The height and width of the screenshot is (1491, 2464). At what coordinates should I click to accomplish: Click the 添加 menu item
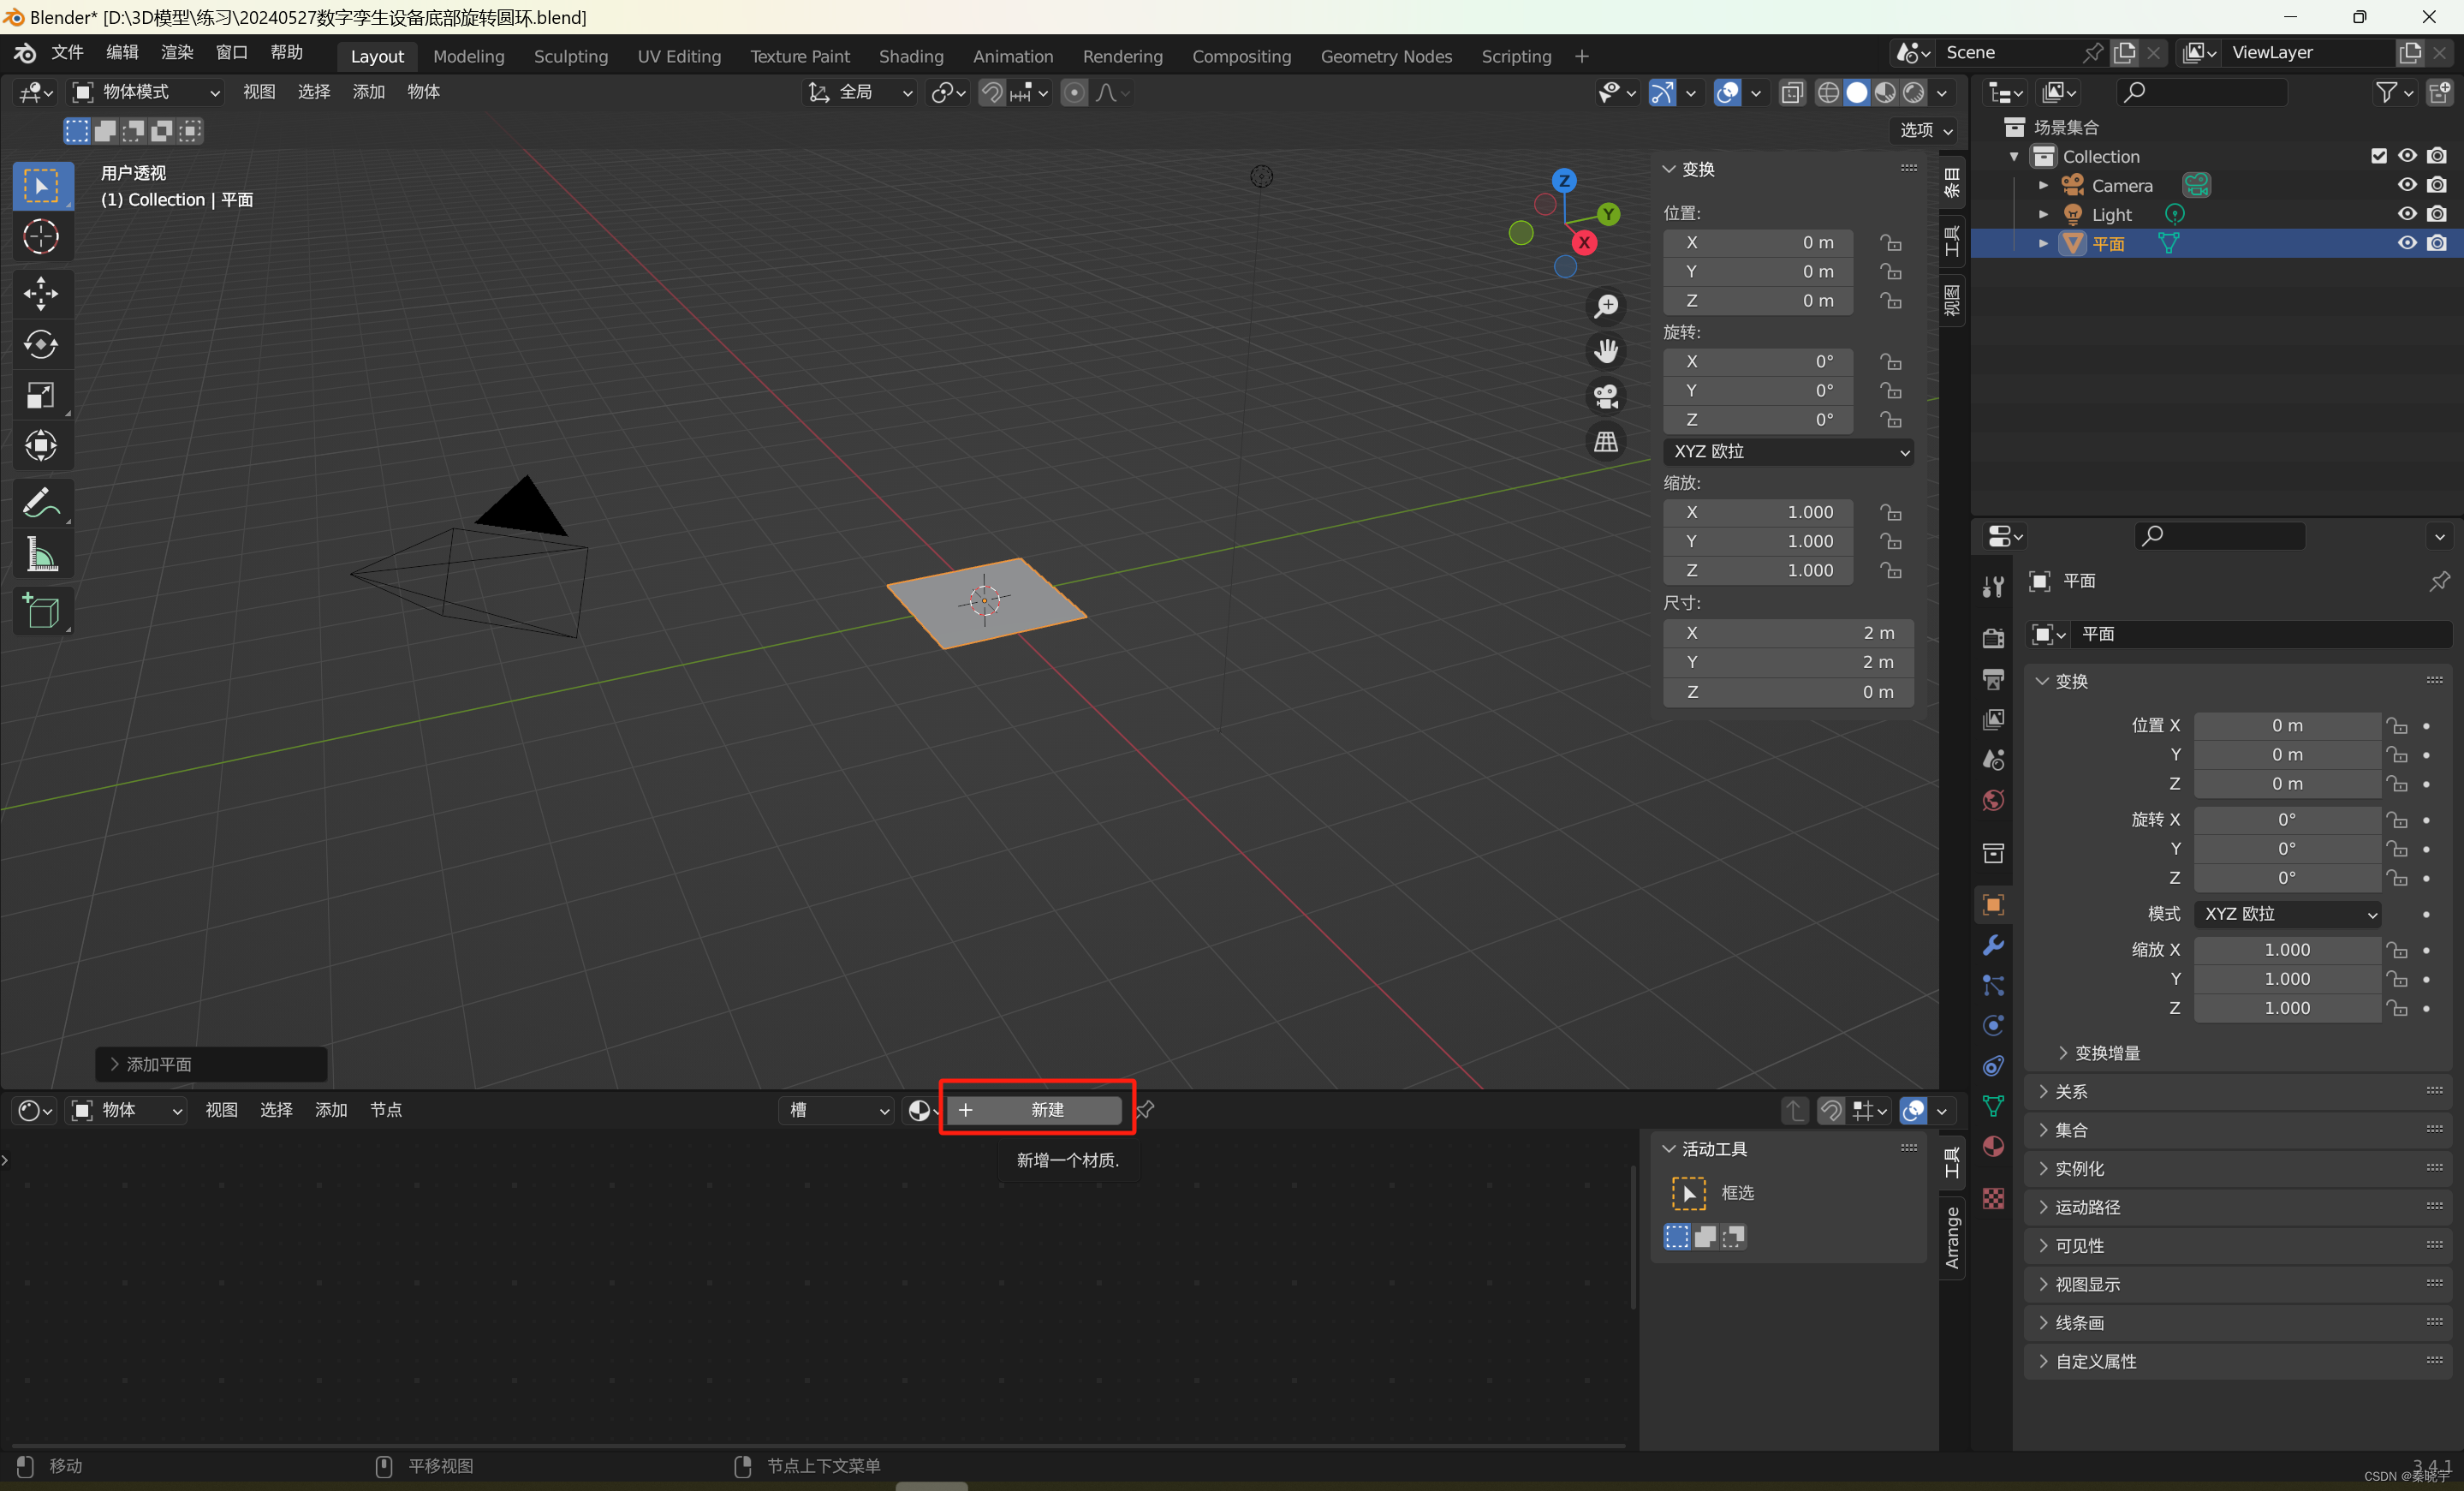370,92
